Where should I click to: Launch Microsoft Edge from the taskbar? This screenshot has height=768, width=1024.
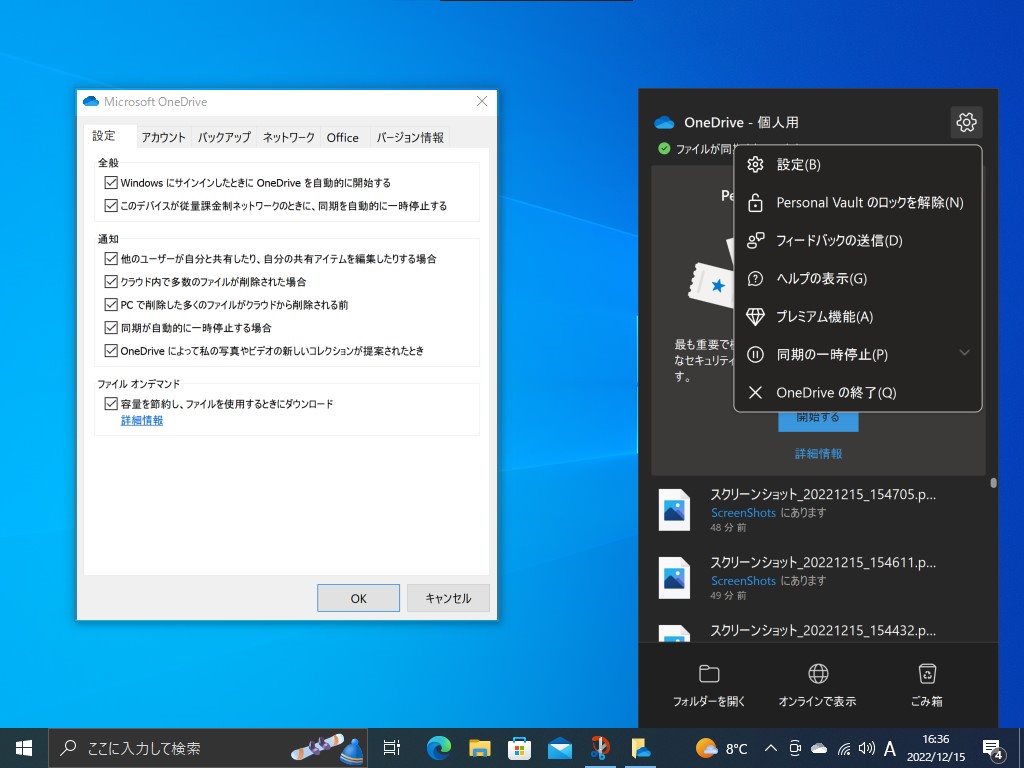(x=435, y=747)
